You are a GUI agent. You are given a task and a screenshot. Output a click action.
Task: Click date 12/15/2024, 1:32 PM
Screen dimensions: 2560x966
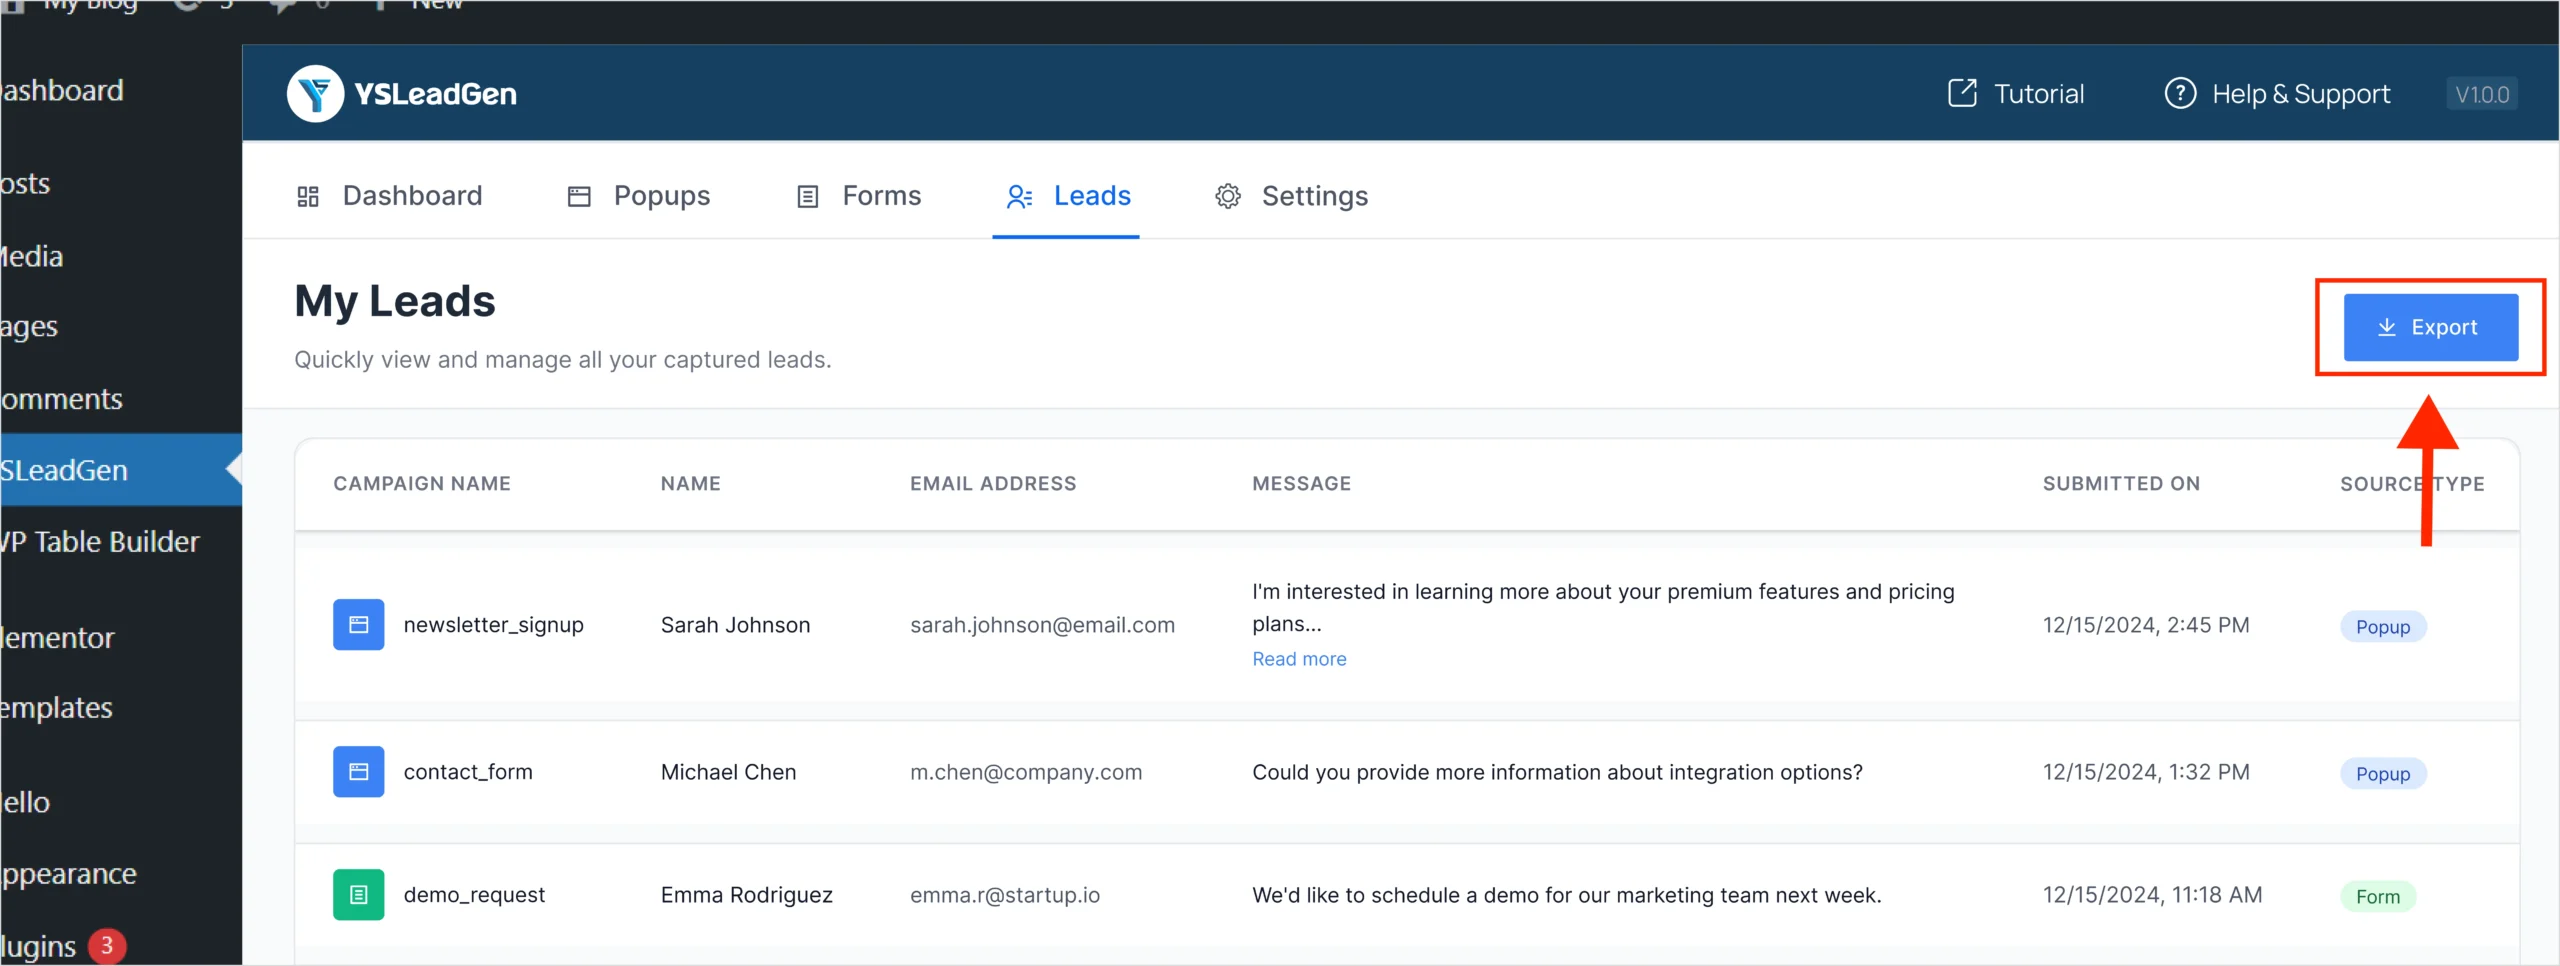[x=2146, y=772]
